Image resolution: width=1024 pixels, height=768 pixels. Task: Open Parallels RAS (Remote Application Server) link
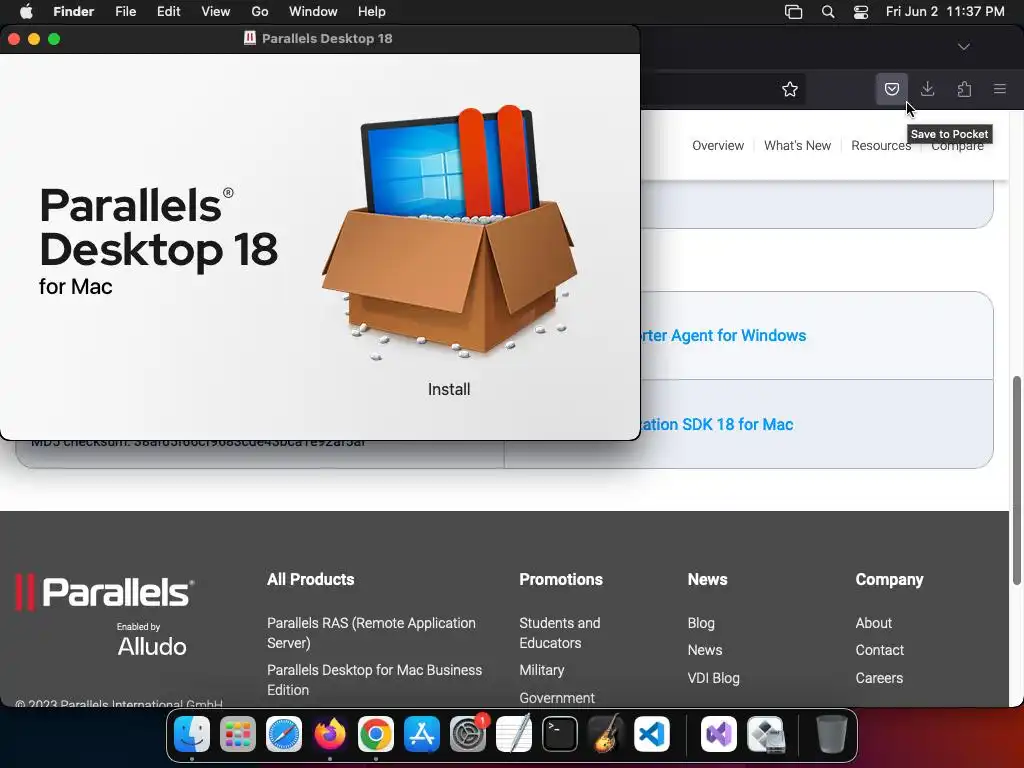(371, 633)
